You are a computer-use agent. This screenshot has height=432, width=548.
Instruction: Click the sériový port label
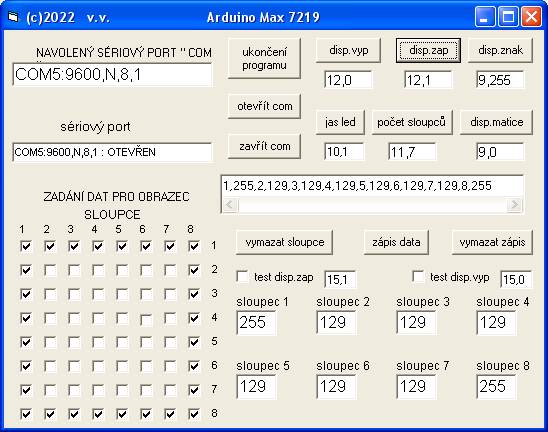coord(95,127)
